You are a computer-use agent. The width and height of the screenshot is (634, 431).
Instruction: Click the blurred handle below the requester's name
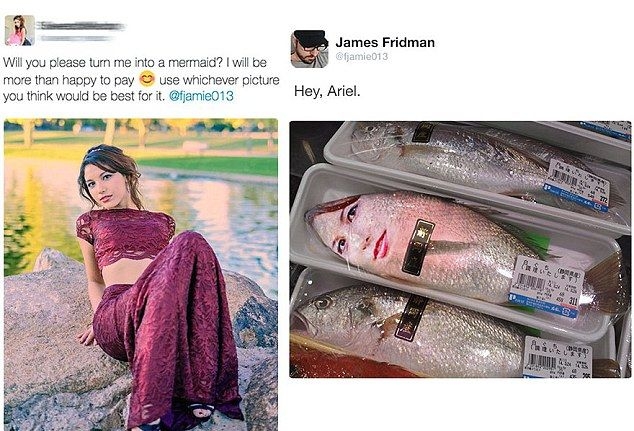click(77, 38)
